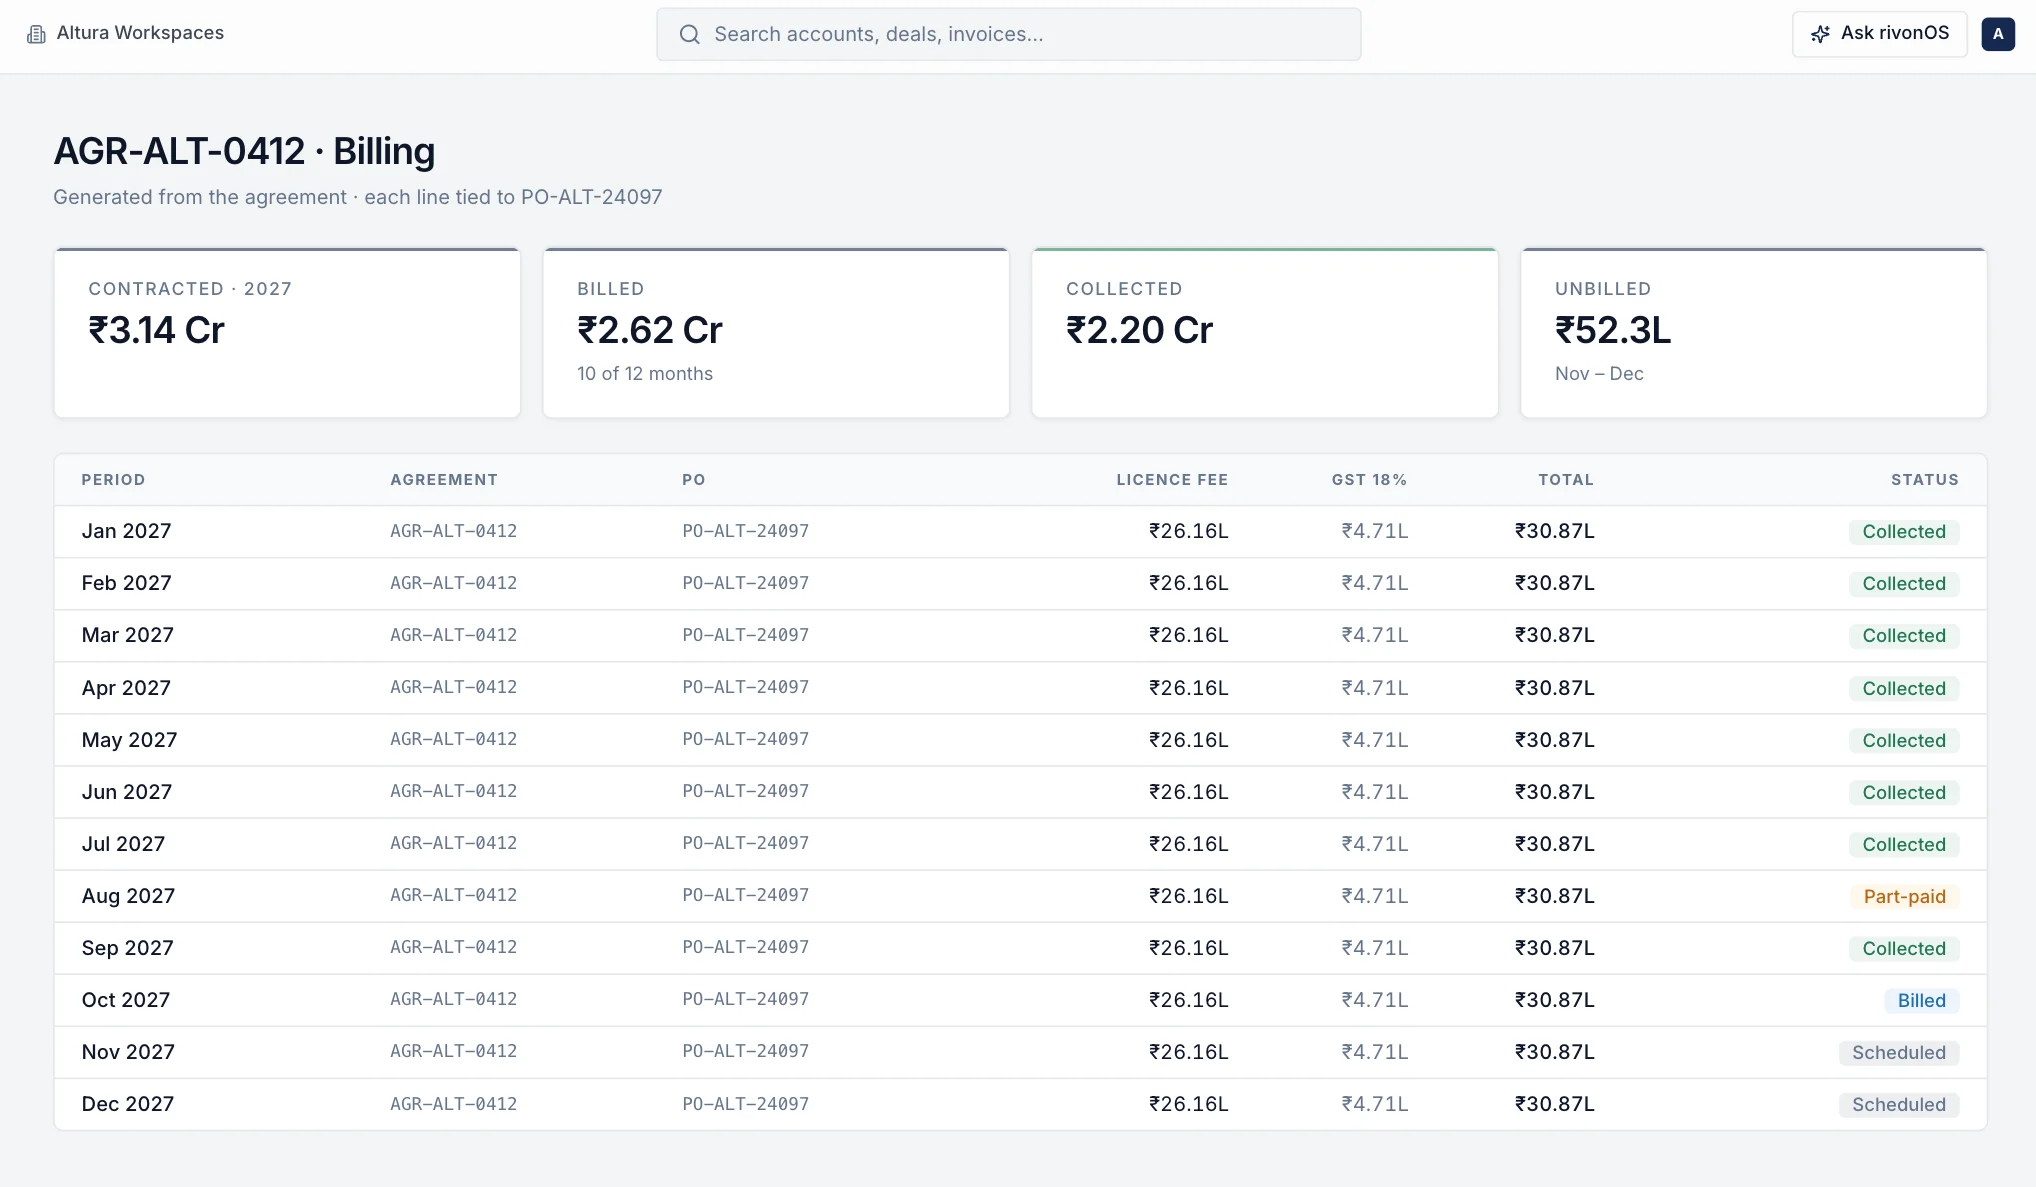Click the Collected badge in the Jan 2027 row

(x=1903, y=532)
